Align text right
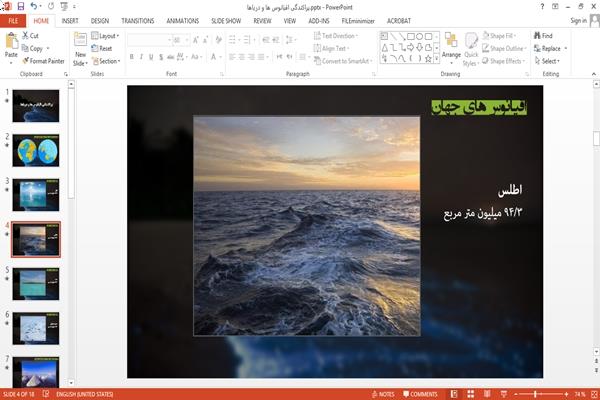The height and width of the screenshot is (400, 600). [251, 57]
